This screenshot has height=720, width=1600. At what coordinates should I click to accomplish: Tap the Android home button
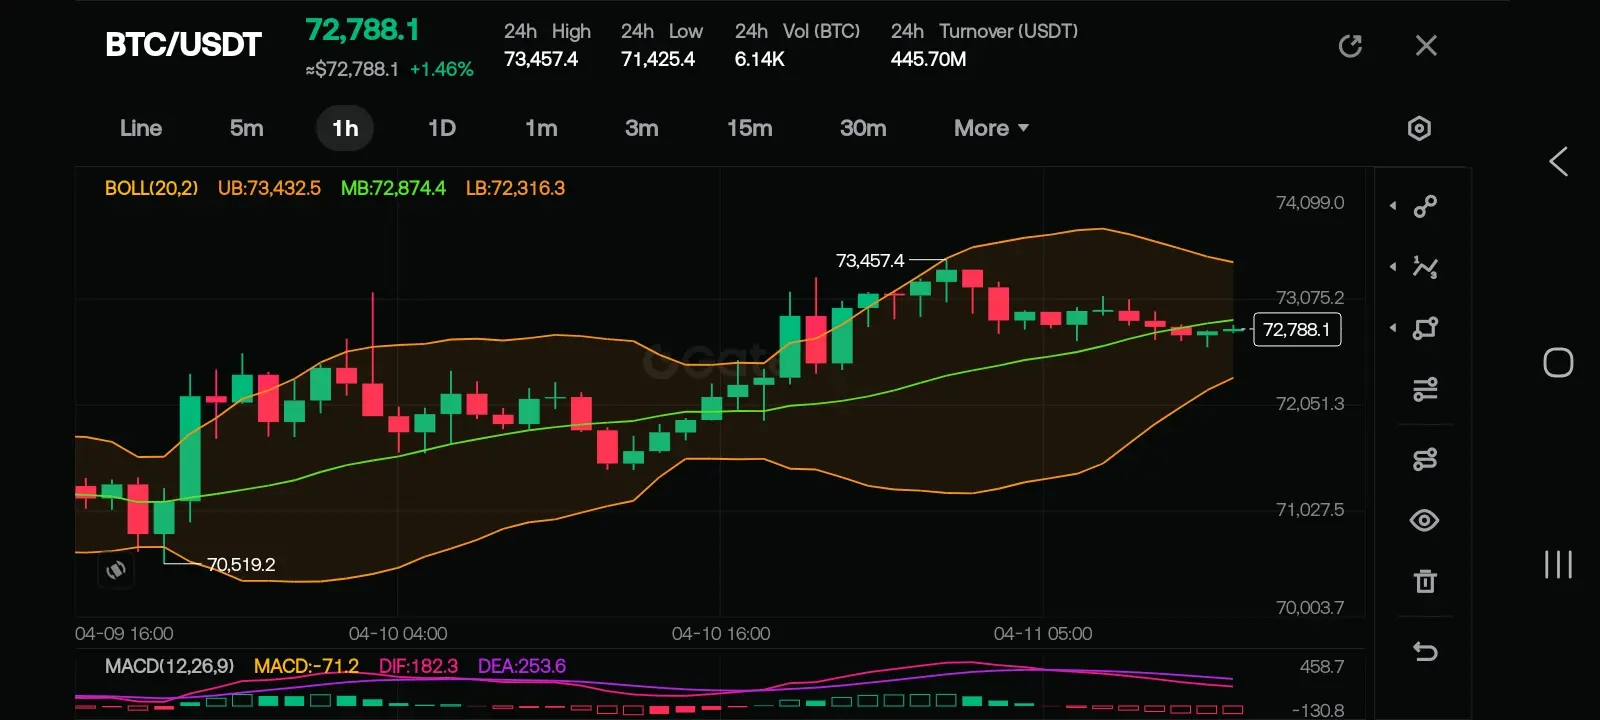[x=1558, y=362]
